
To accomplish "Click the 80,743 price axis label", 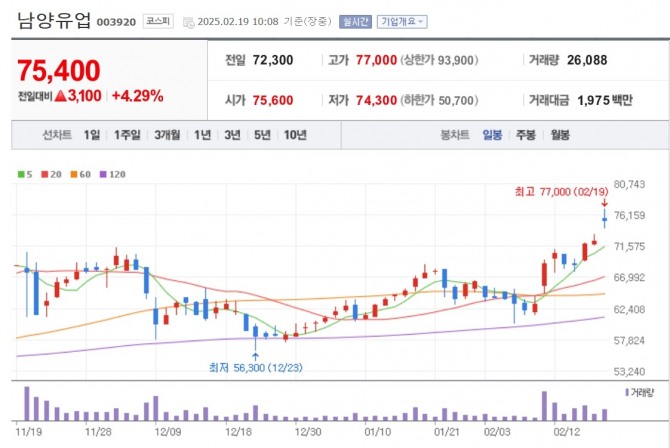I will (629, 184).
